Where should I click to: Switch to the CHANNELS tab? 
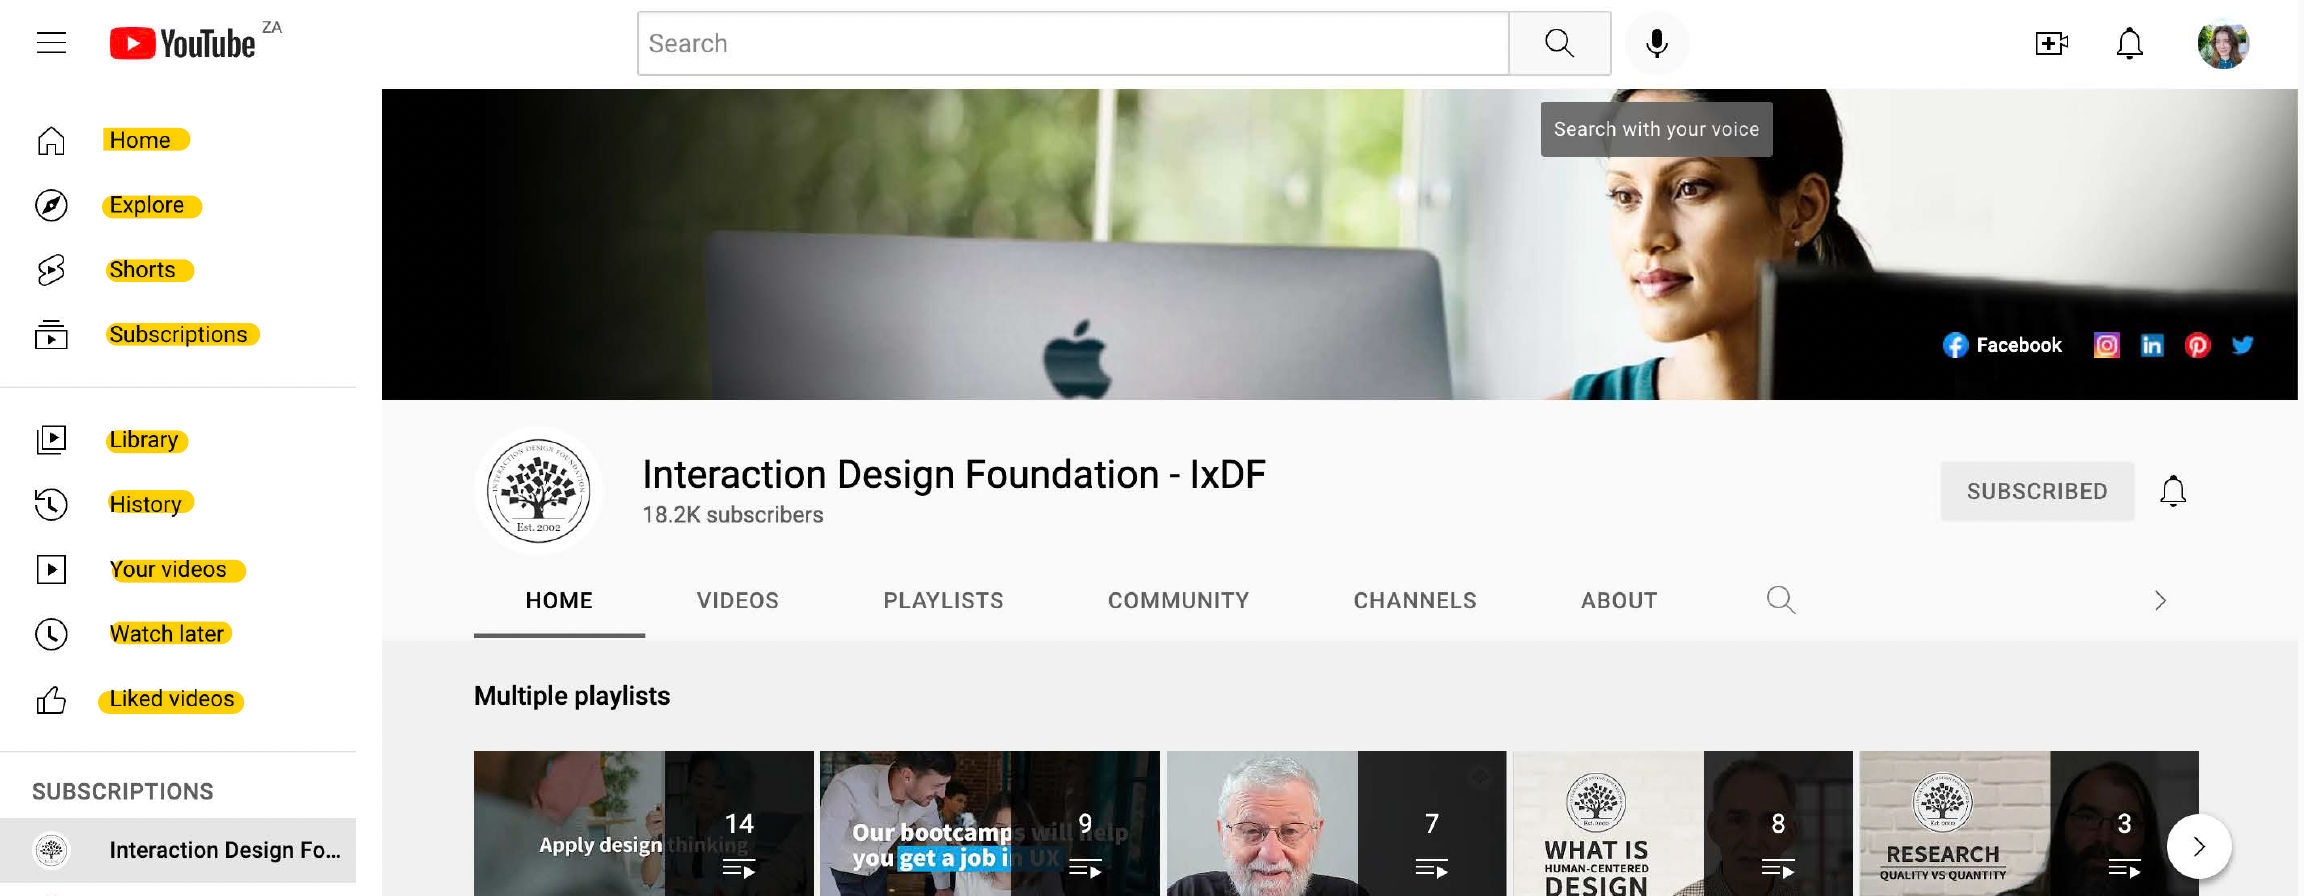[1415, 600]
